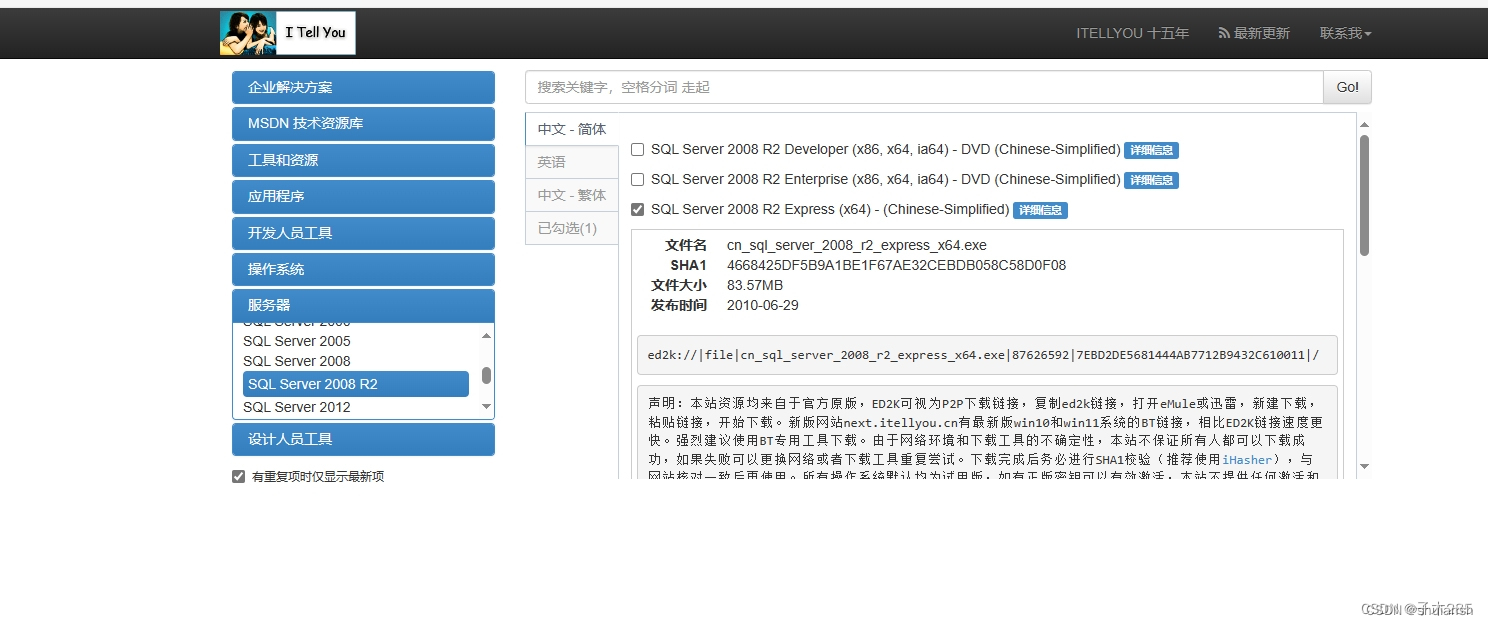
Task: Click the Go! search button
Action: pos(1346,87)
